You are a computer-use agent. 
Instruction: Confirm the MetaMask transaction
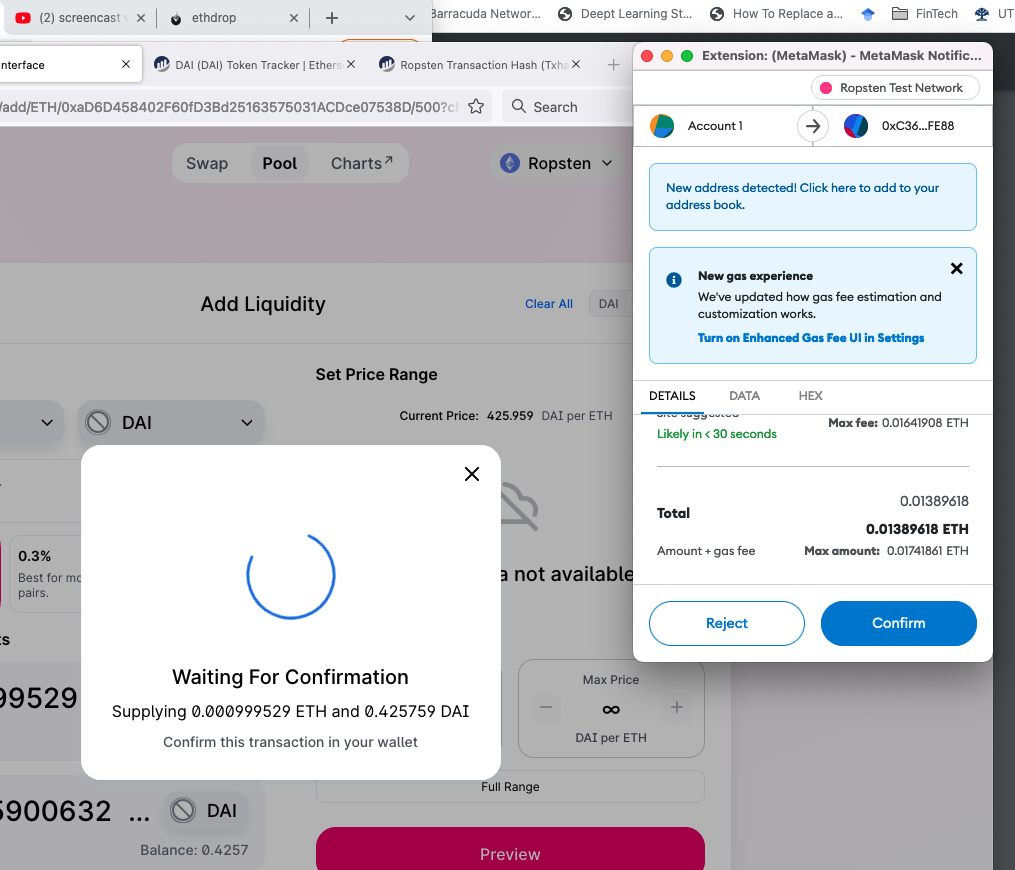click(898, 623)
